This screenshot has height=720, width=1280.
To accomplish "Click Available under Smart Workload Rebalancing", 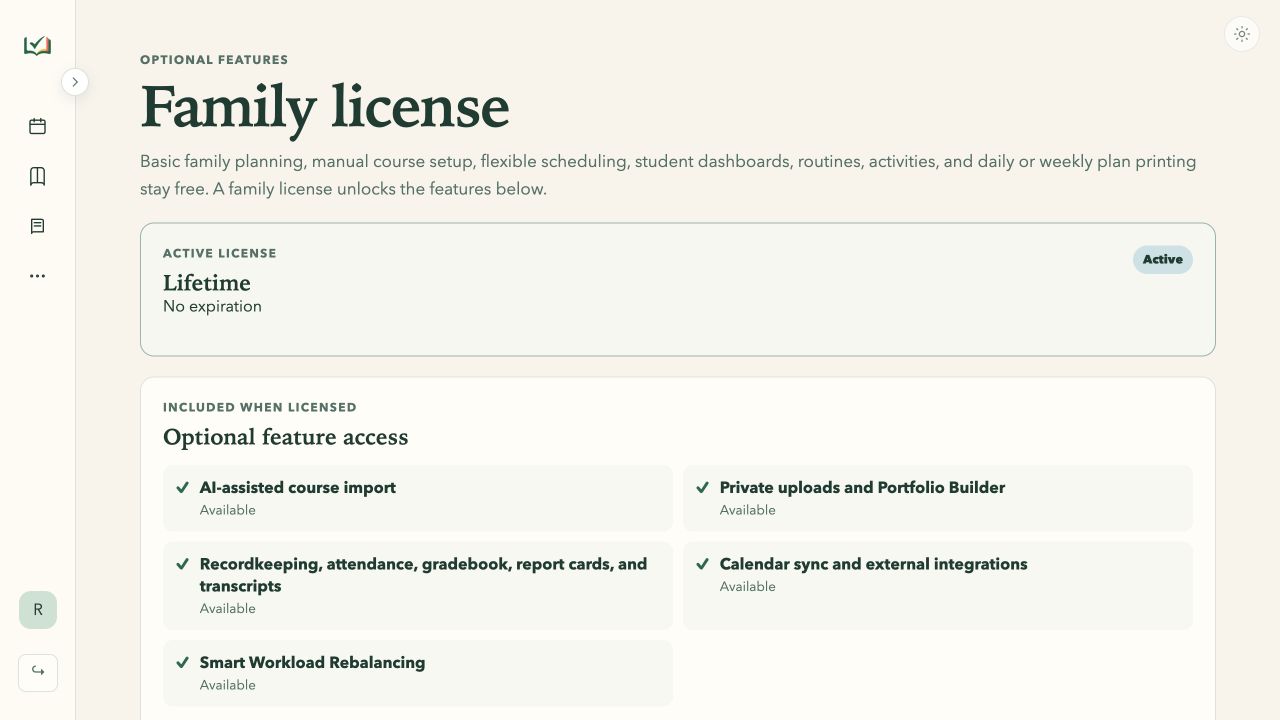I will click(228, 685).
